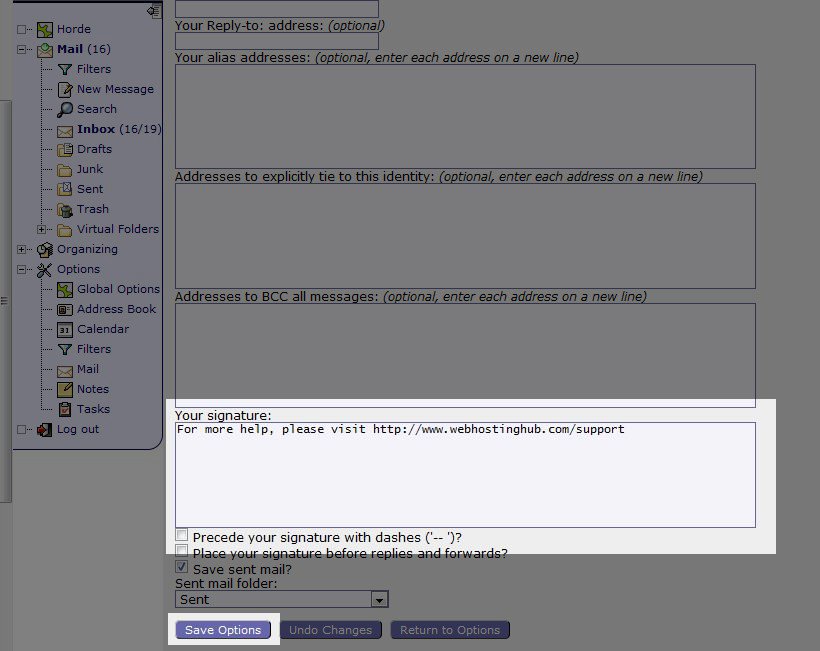The width and height of the screenshot is (820, 651).
Task: Click the New Message compose icon
Action: click(x=65, y=89)
